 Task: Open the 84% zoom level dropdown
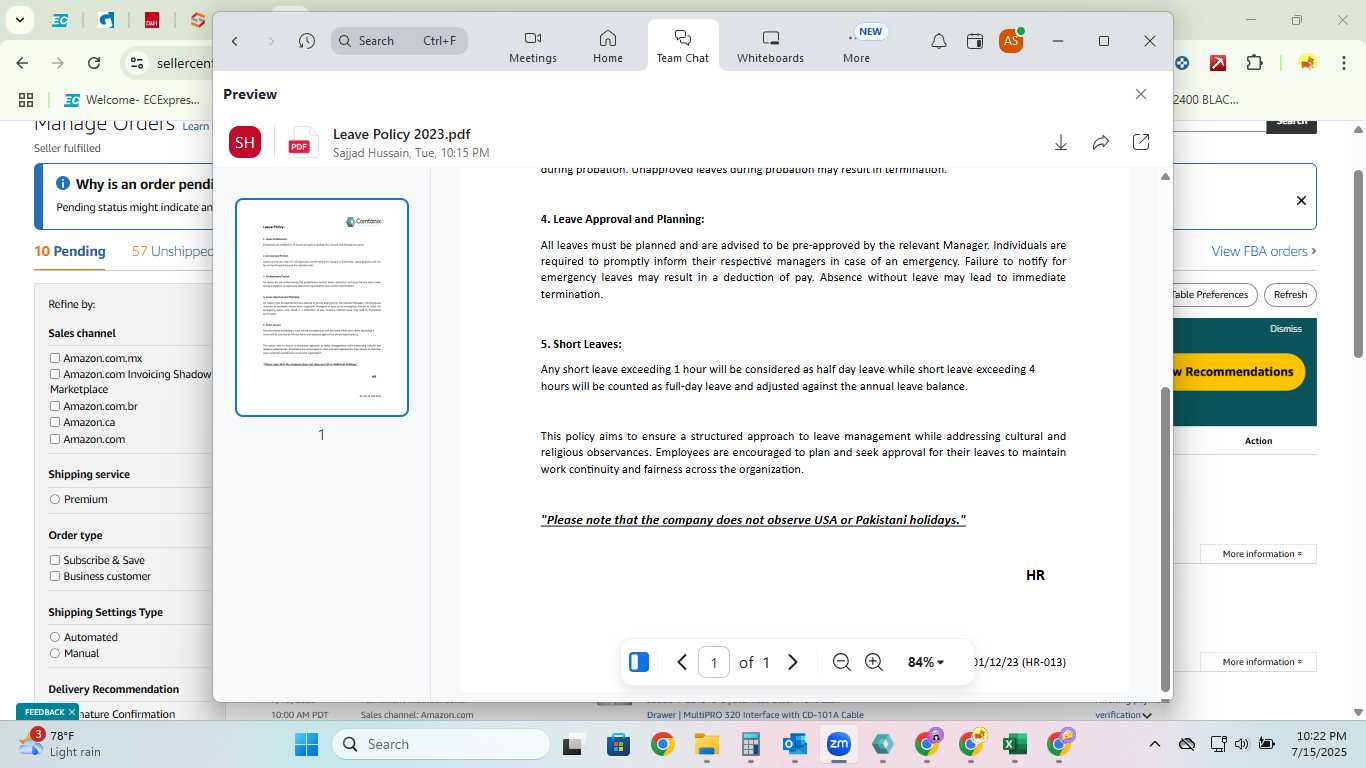coord(926,662)
